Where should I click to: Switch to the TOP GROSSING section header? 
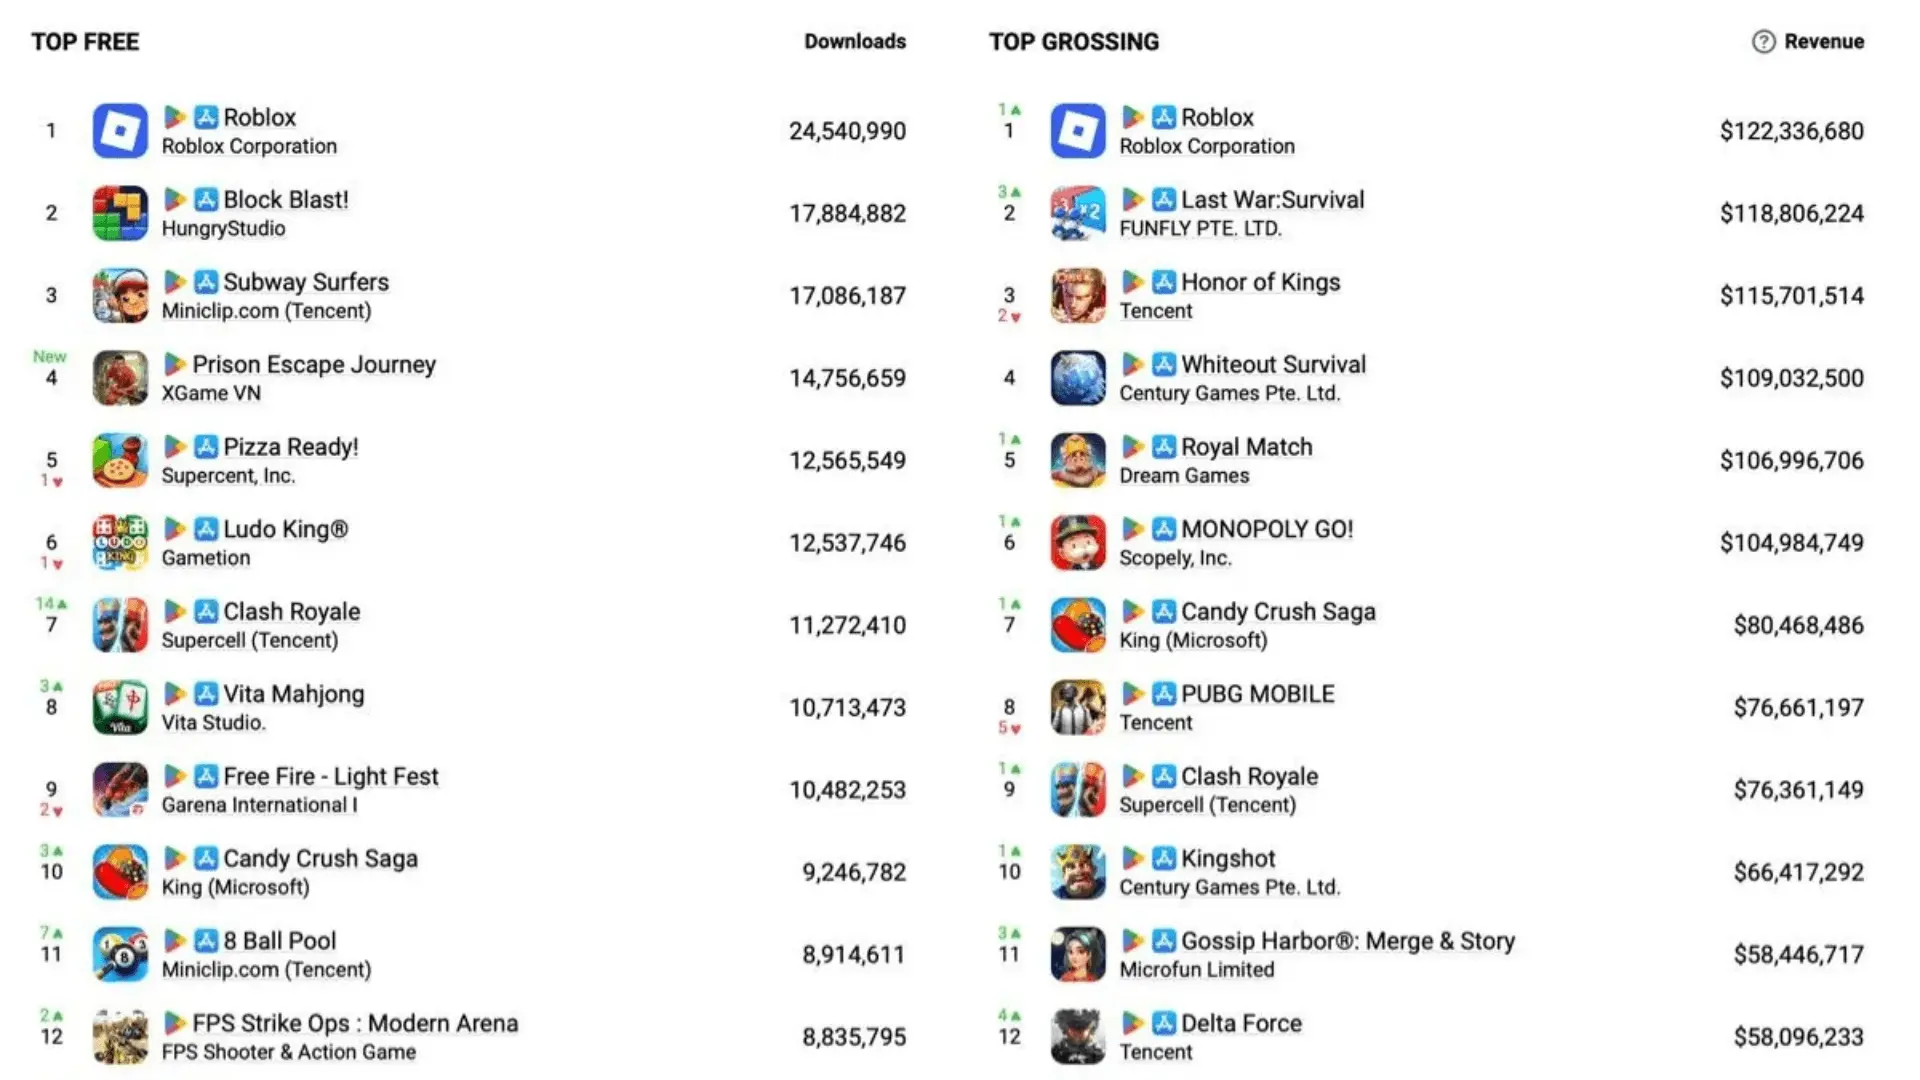(x=1073, y=42)
